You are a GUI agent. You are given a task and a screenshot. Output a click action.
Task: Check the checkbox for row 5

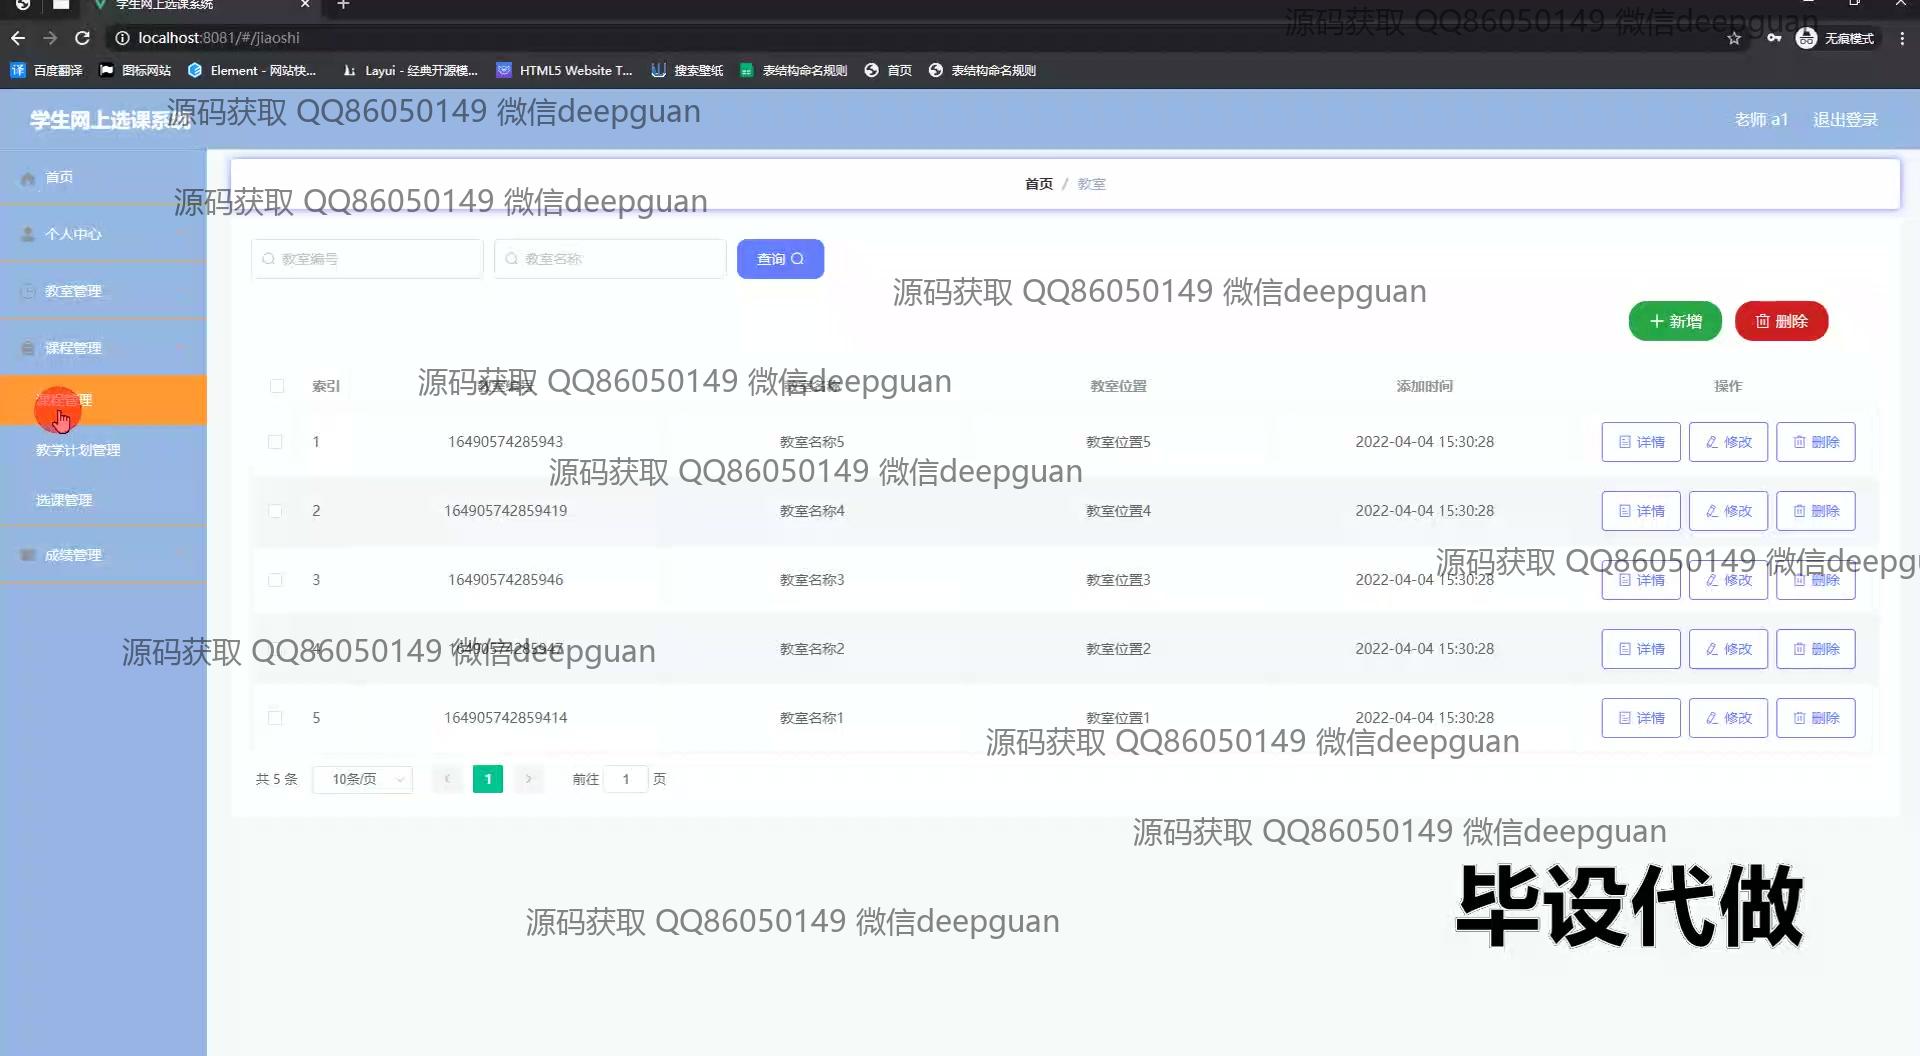[x=275, y=718]
